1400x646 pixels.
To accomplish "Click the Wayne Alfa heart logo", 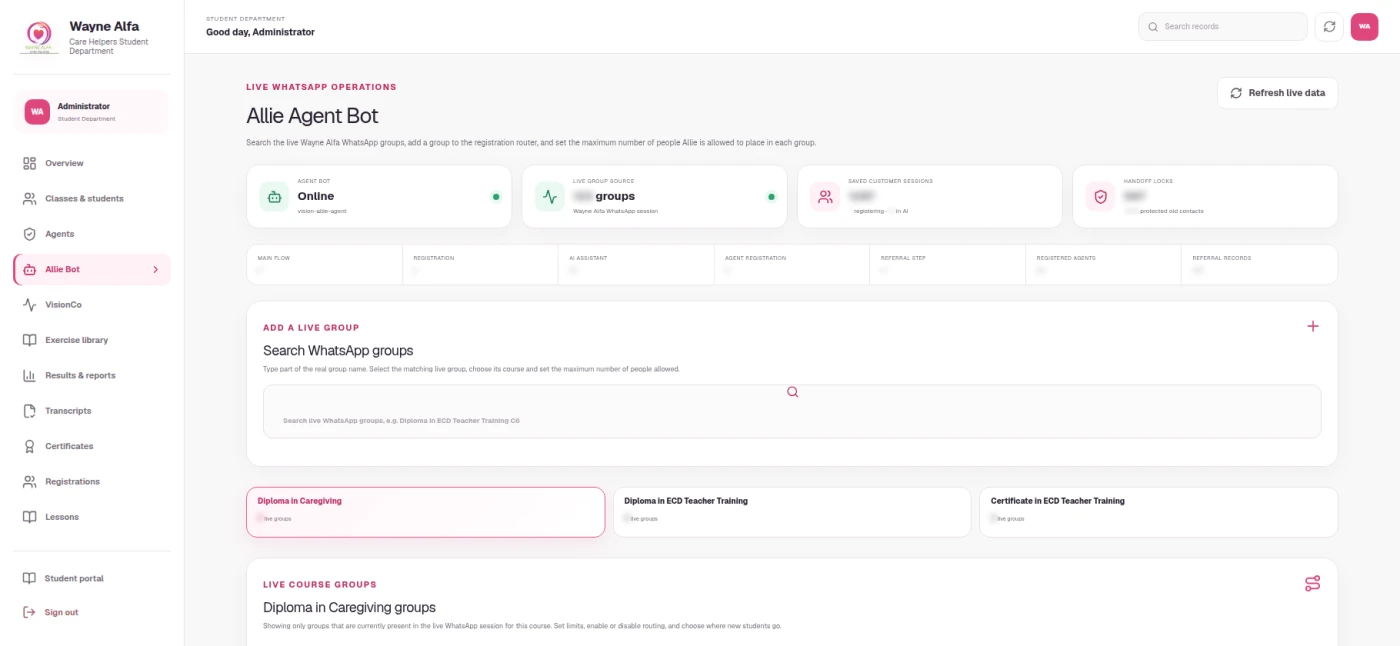I will tap(41, 36).
